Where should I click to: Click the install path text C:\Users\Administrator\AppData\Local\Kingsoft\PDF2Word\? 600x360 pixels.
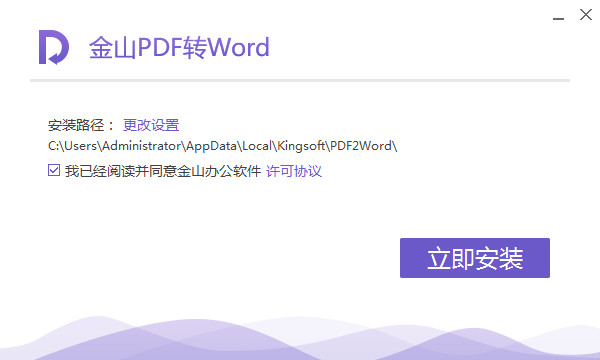point(222,146)
